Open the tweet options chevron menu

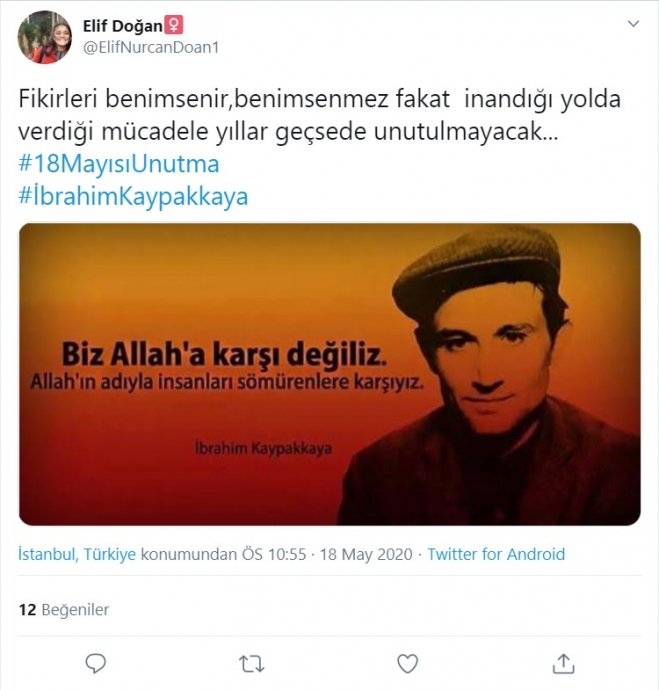[633, 24]
